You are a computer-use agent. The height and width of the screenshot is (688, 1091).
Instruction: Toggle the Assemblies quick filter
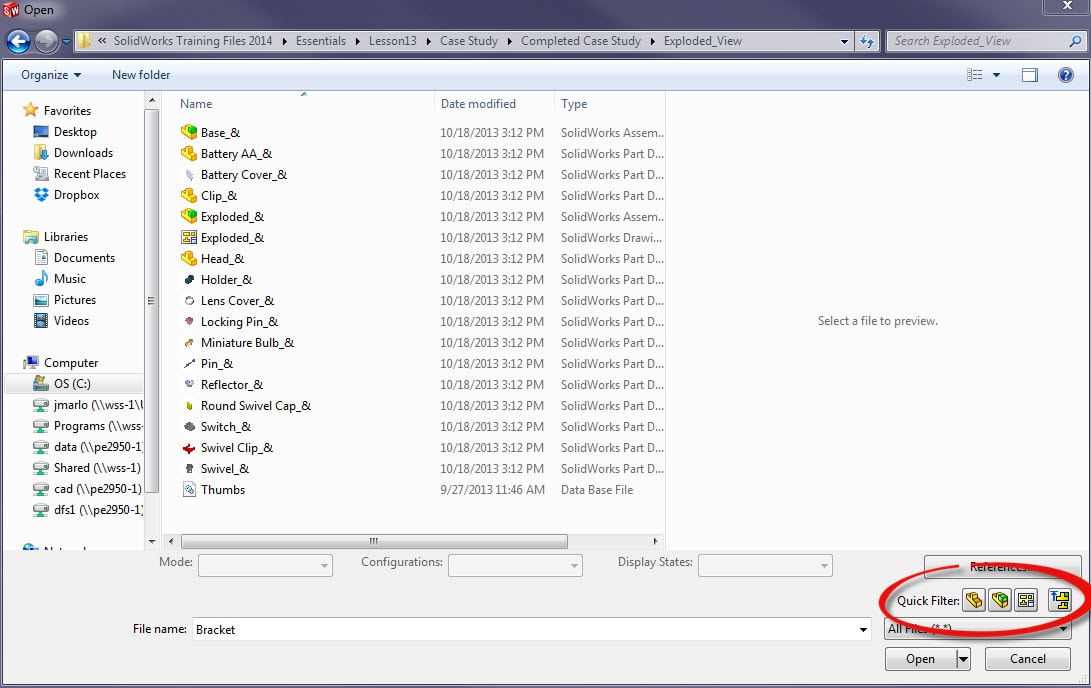[999, 600]
